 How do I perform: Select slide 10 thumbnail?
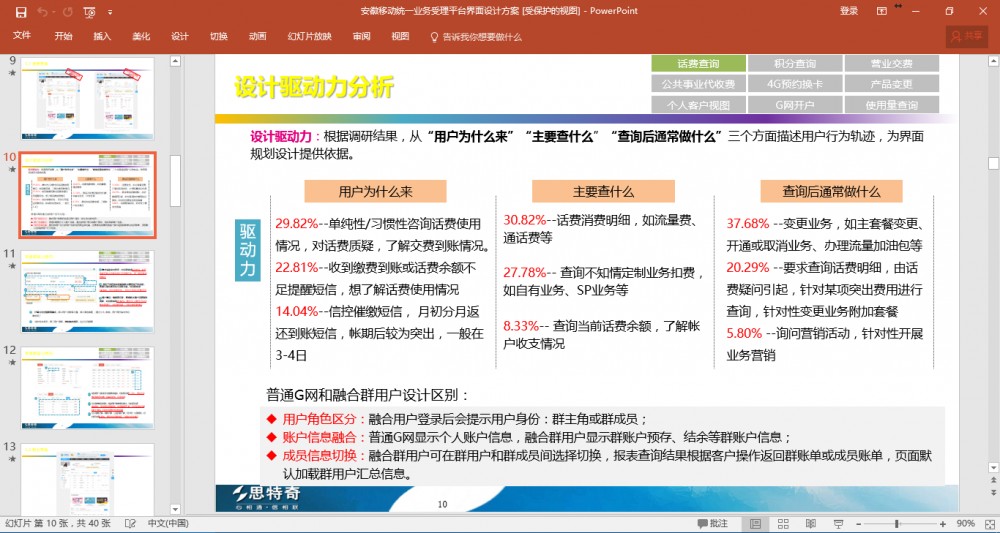click(x=87, y=195)
